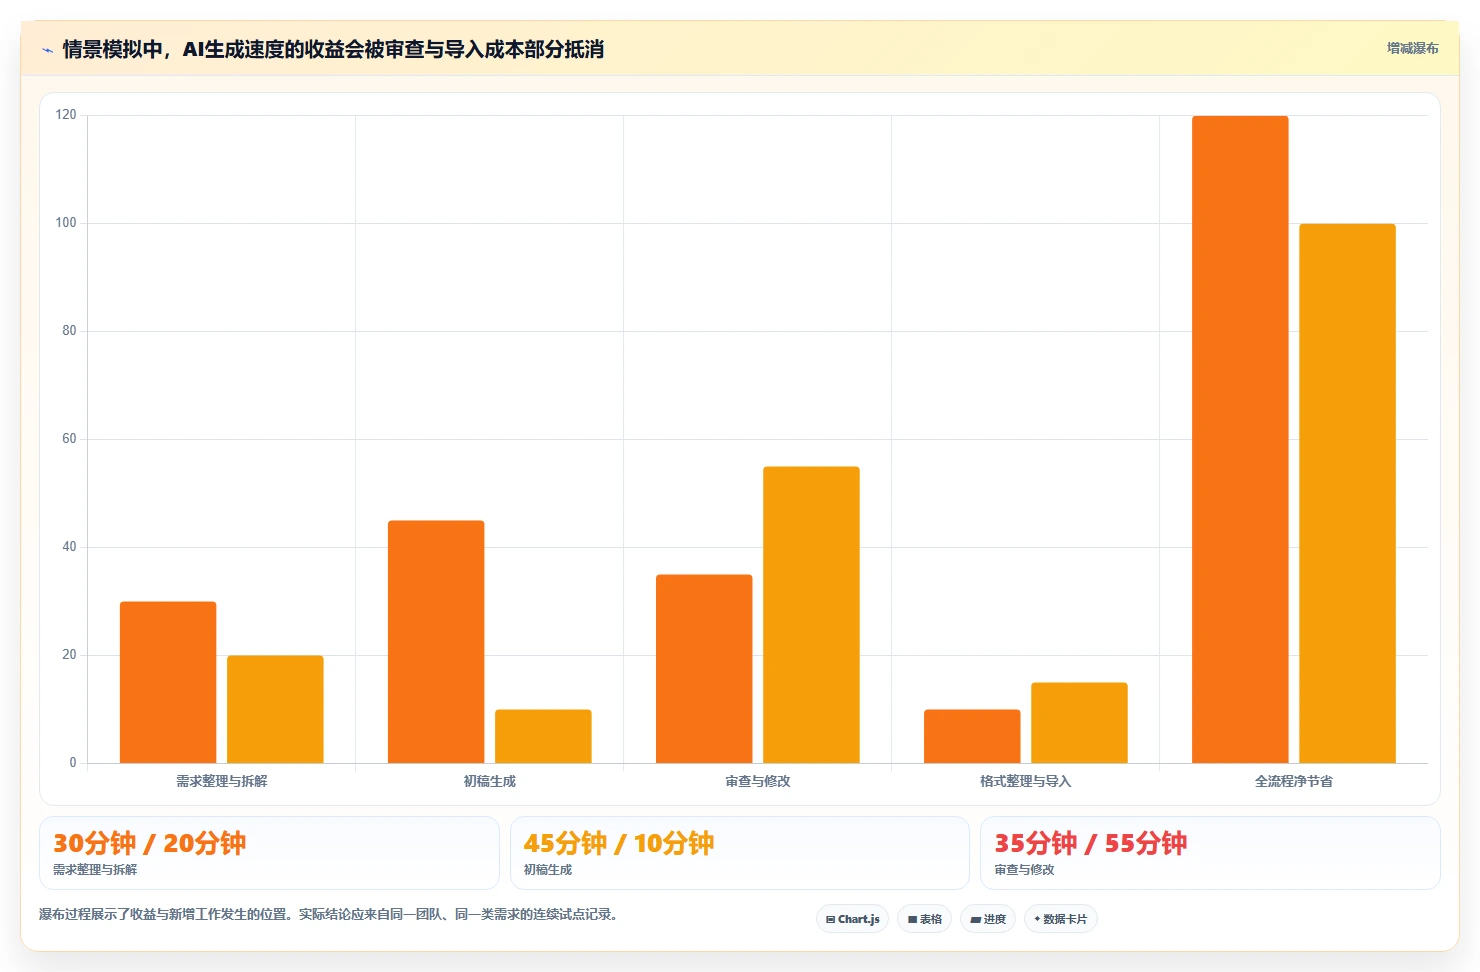Click the amber 15-minute bar for 格式整理与导入
Image resolution: width=1480 pixels, height=972 pixels.
tap(1079, 722)
